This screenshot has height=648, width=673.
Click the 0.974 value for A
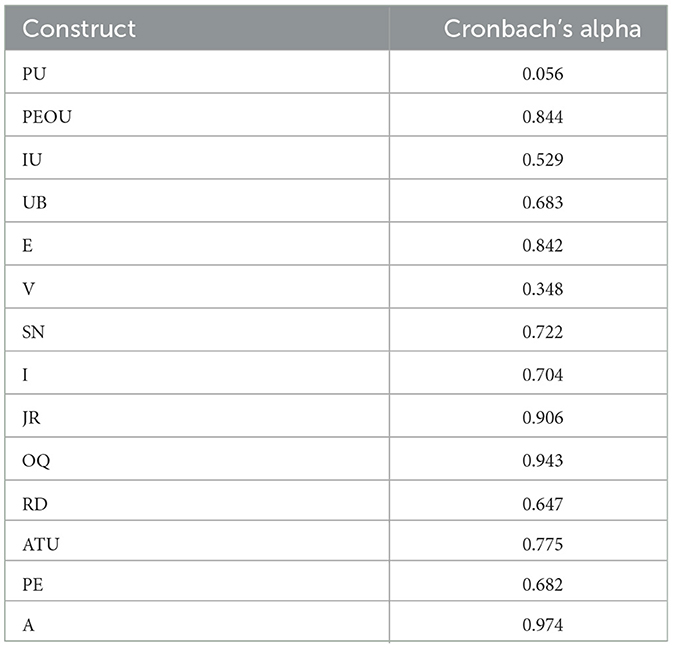point(543,625)
